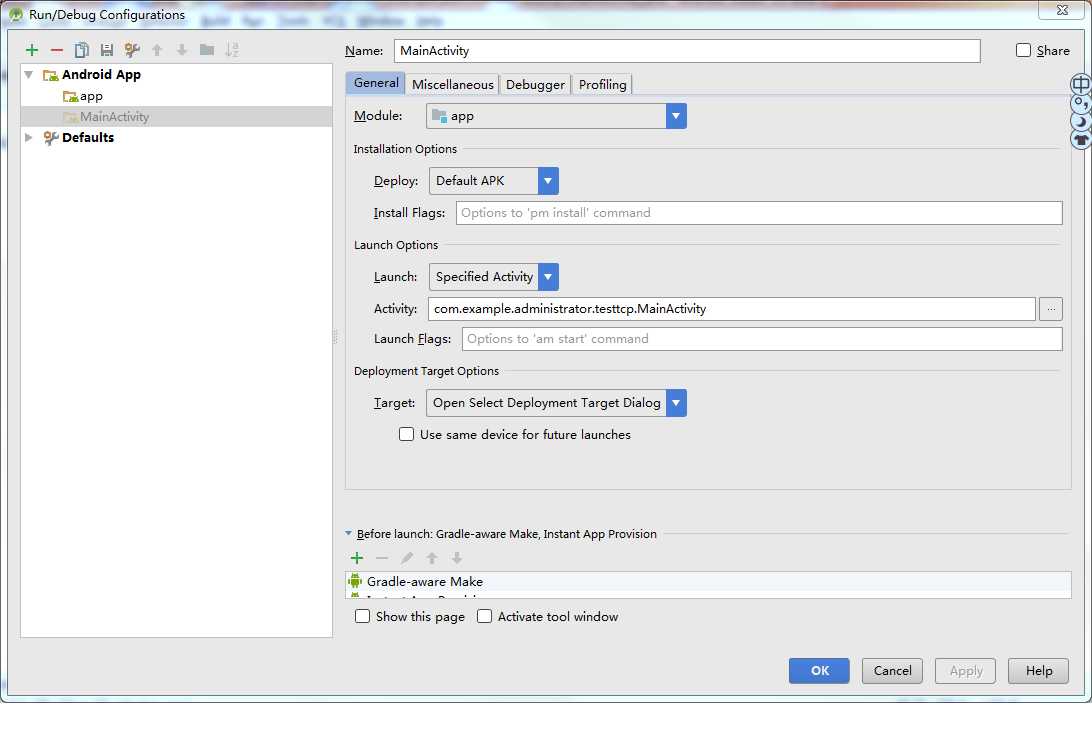Click the Install Flags input field
This screenshot has width=1092, height=731.
tap(759, 213)
